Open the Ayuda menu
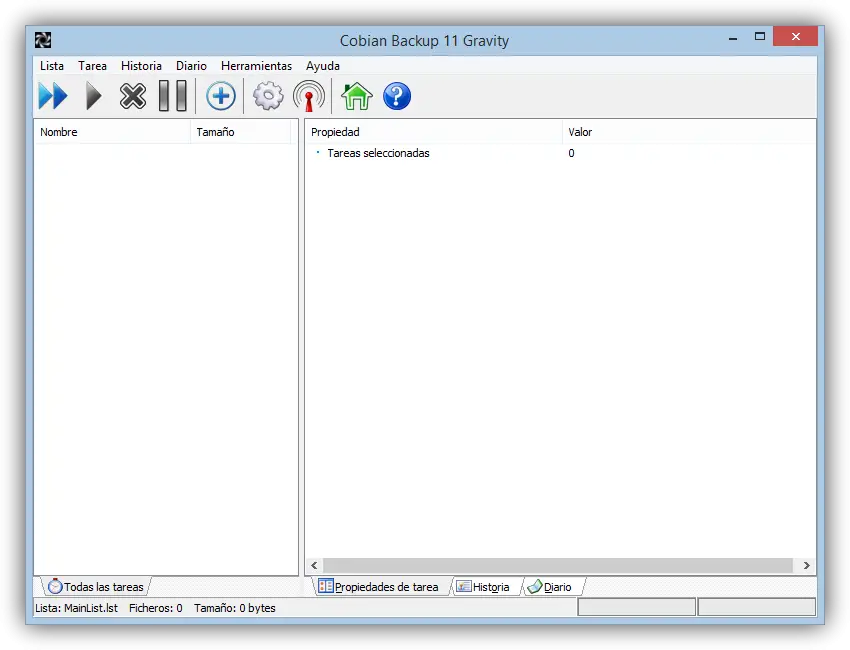 pos(323,66)
